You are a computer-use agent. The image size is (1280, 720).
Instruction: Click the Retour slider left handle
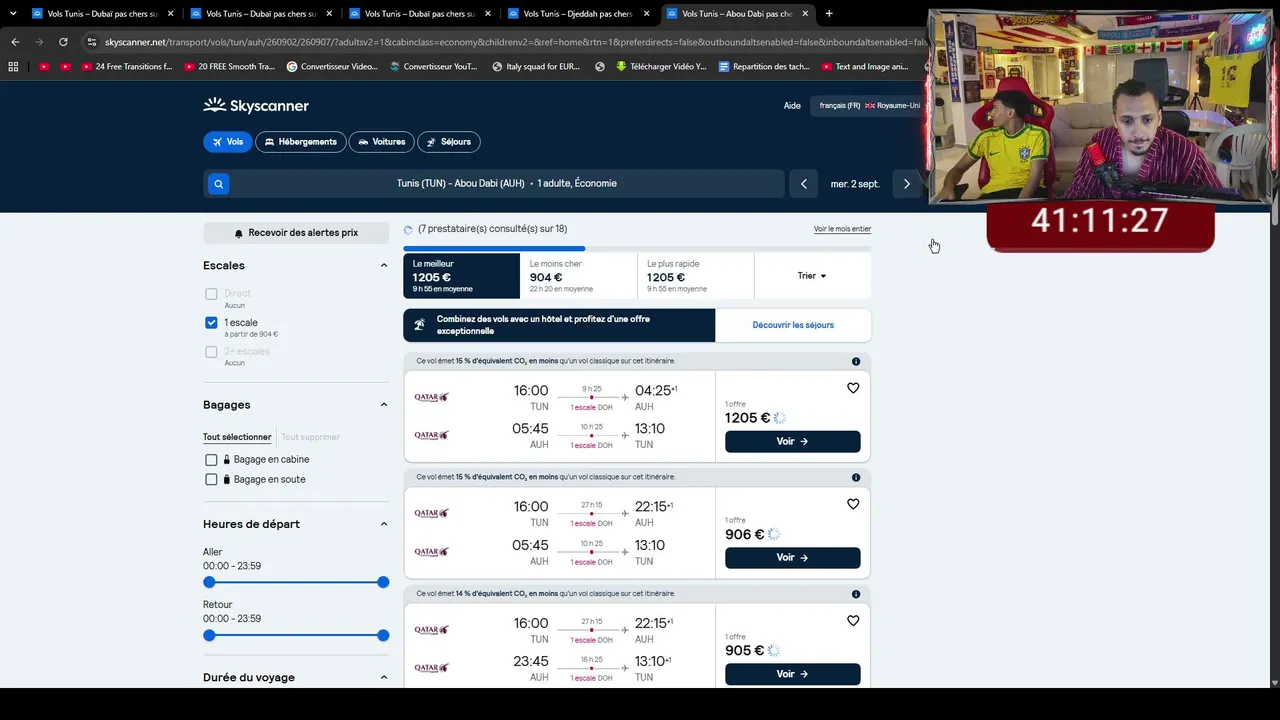pos(209,635)
